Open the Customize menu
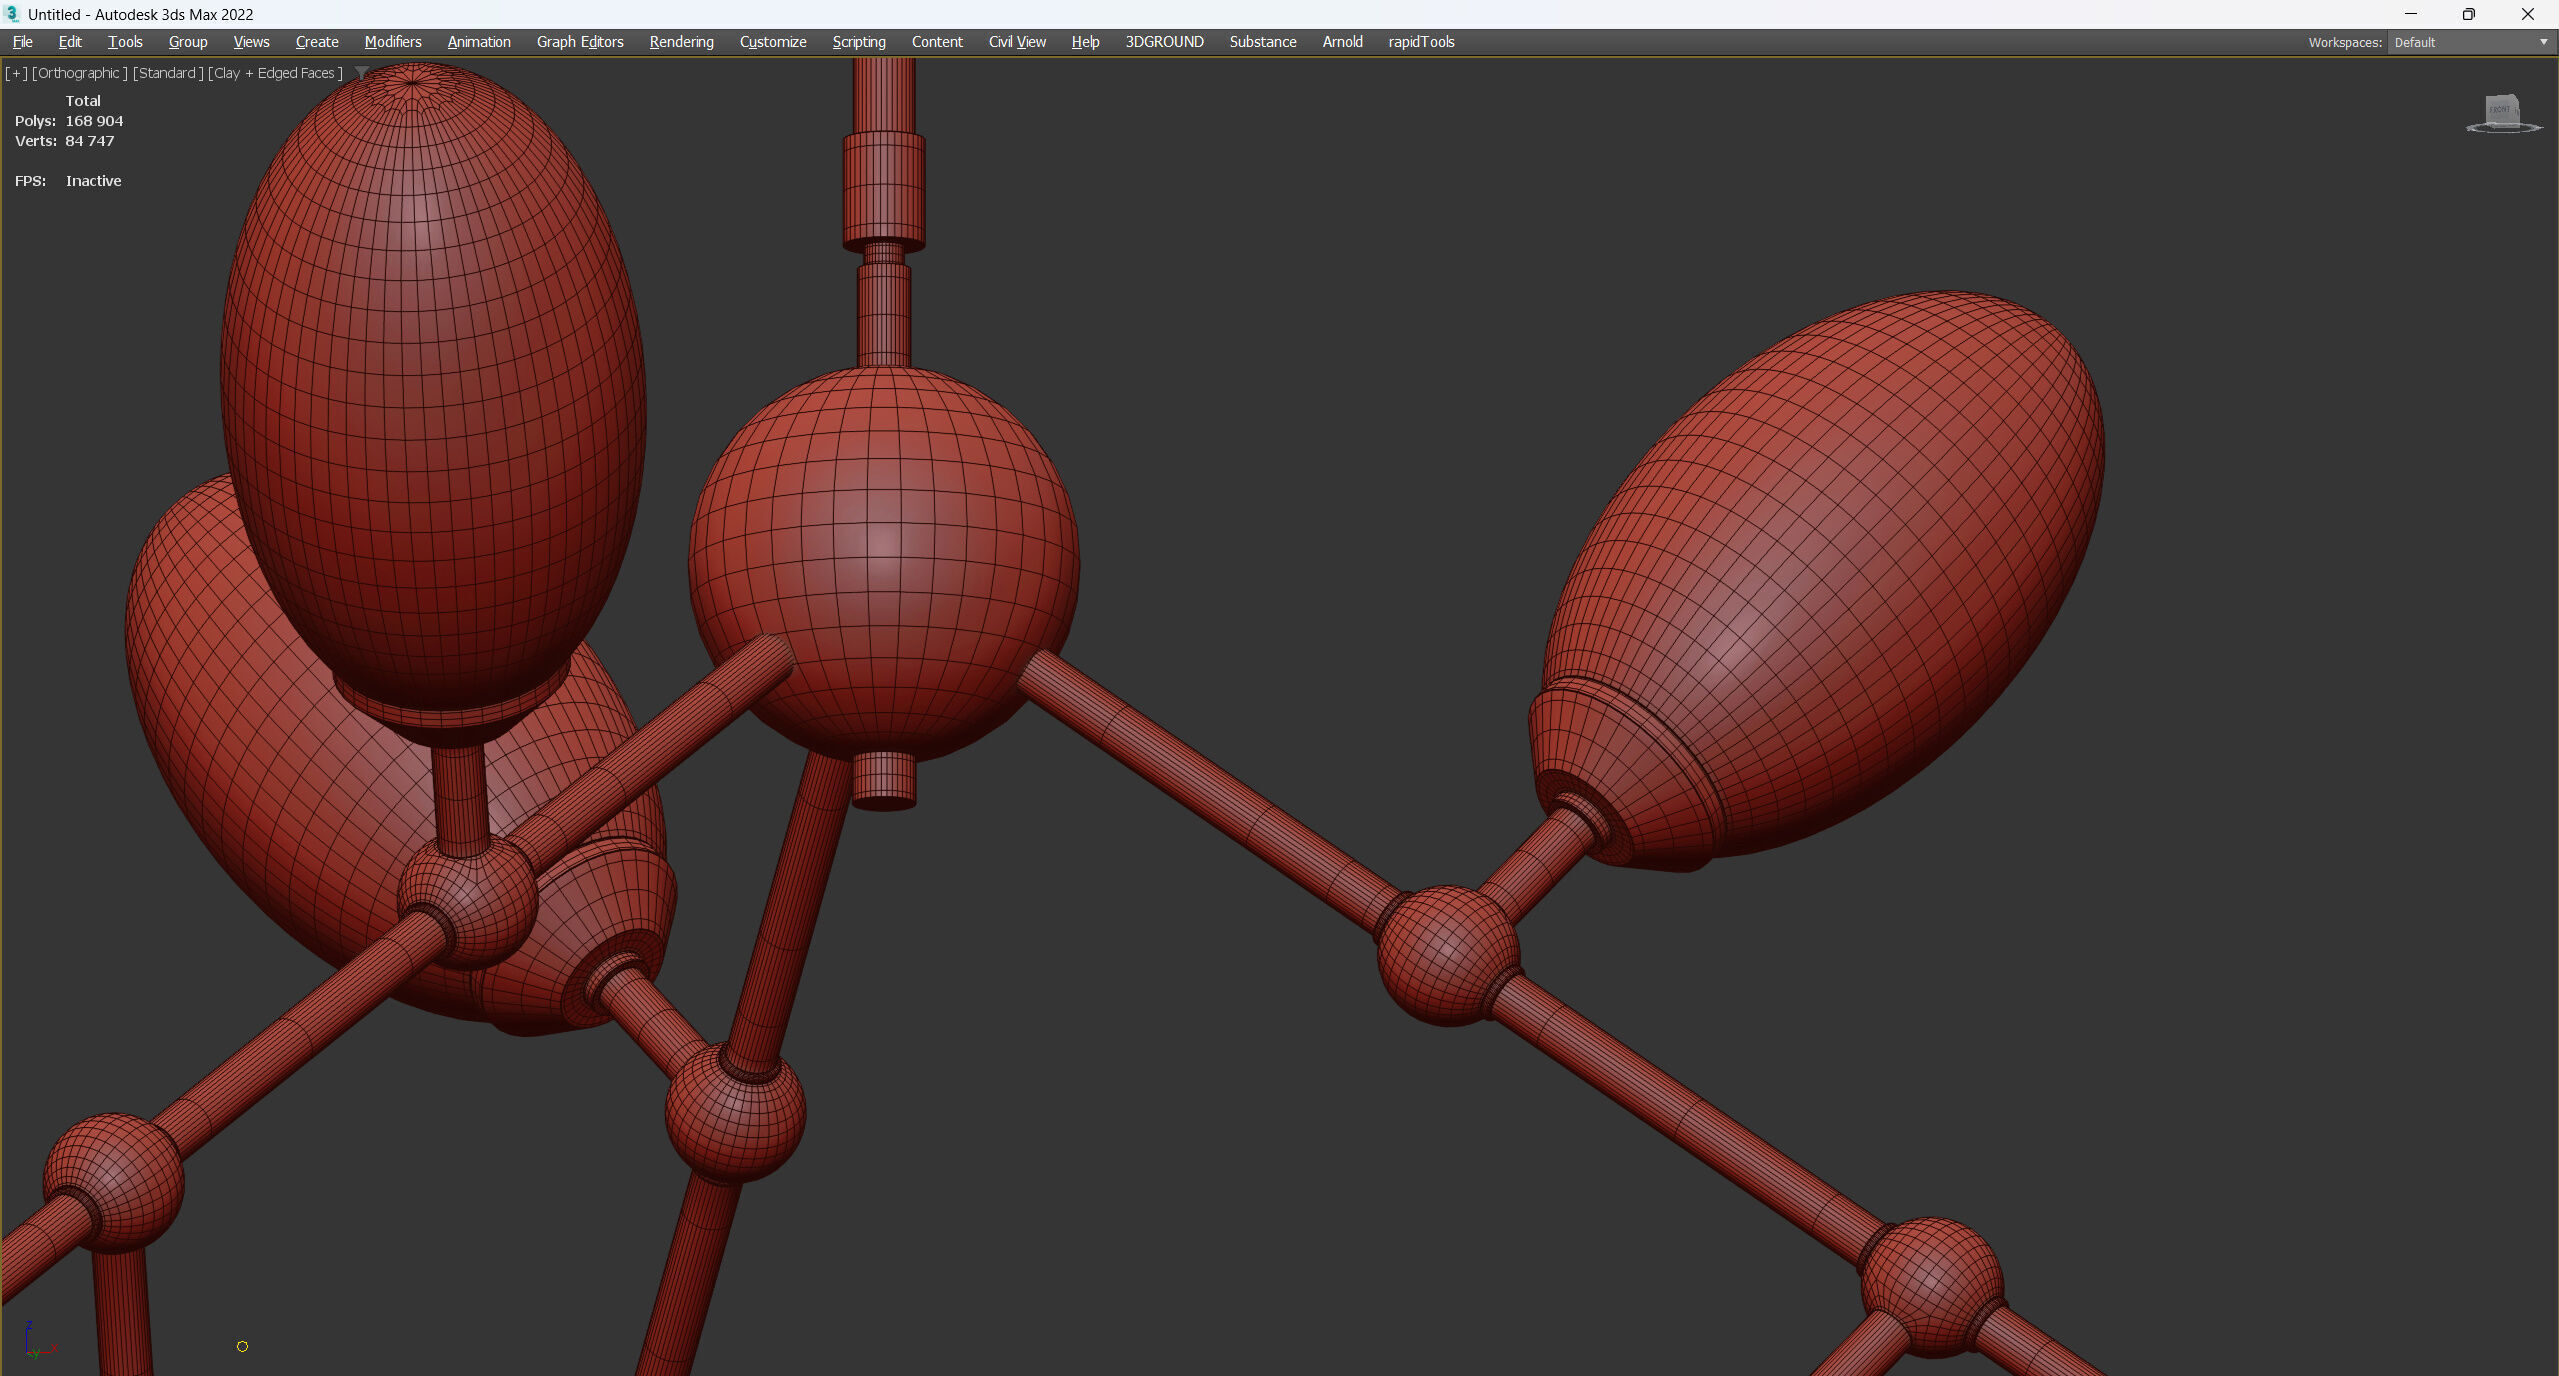The height and width of the screenshot is (1376, 2559). tap(773, 42)
